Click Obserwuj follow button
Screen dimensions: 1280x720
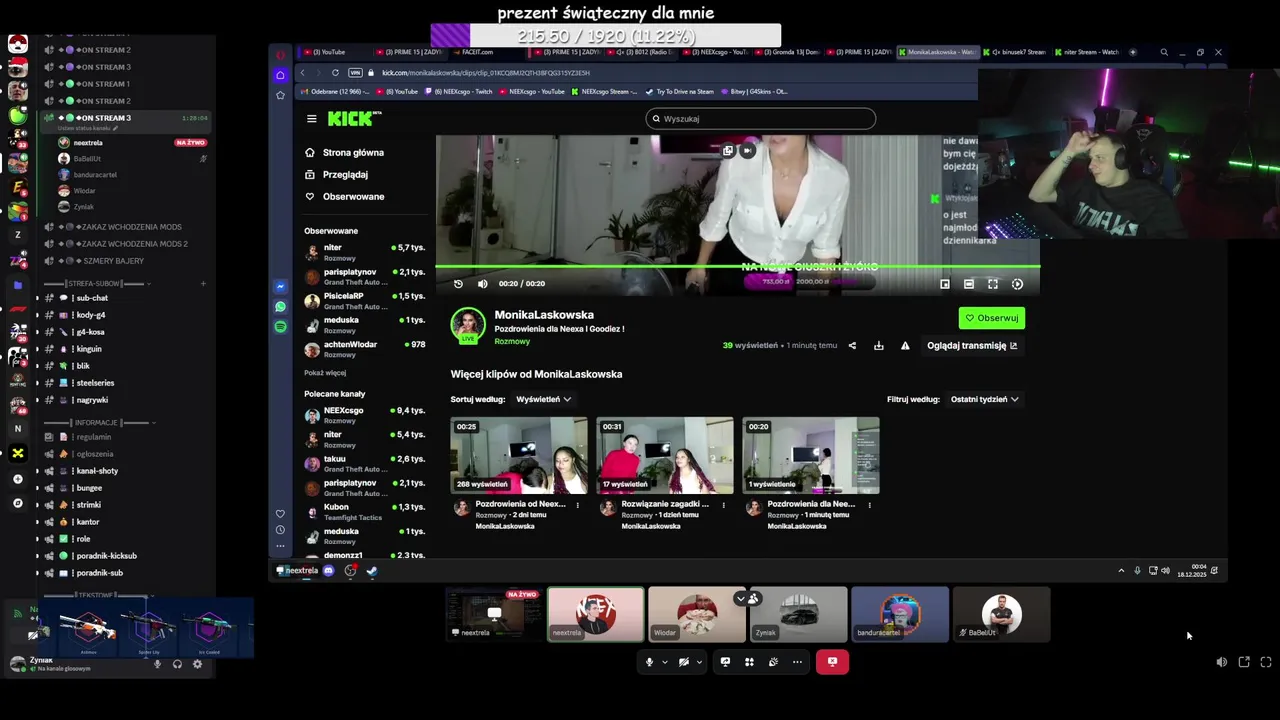click(992, 318)
